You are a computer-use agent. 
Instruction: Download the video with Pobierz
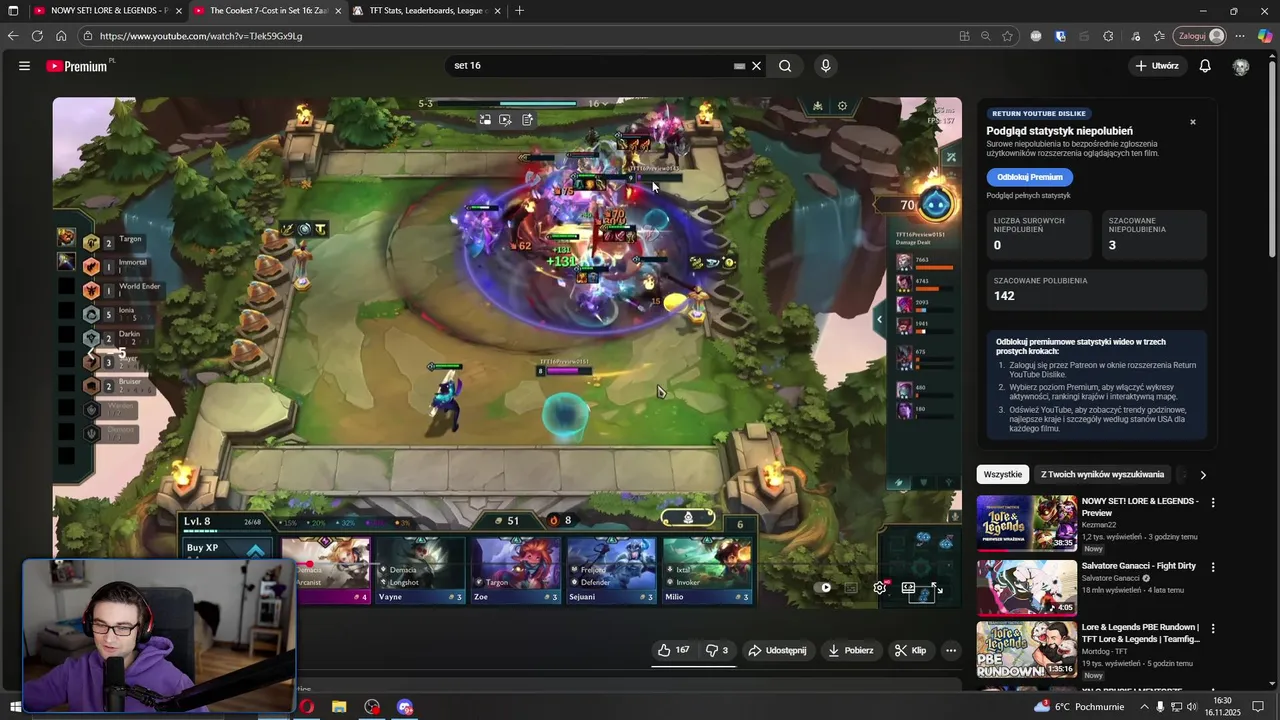pos(850,650)
